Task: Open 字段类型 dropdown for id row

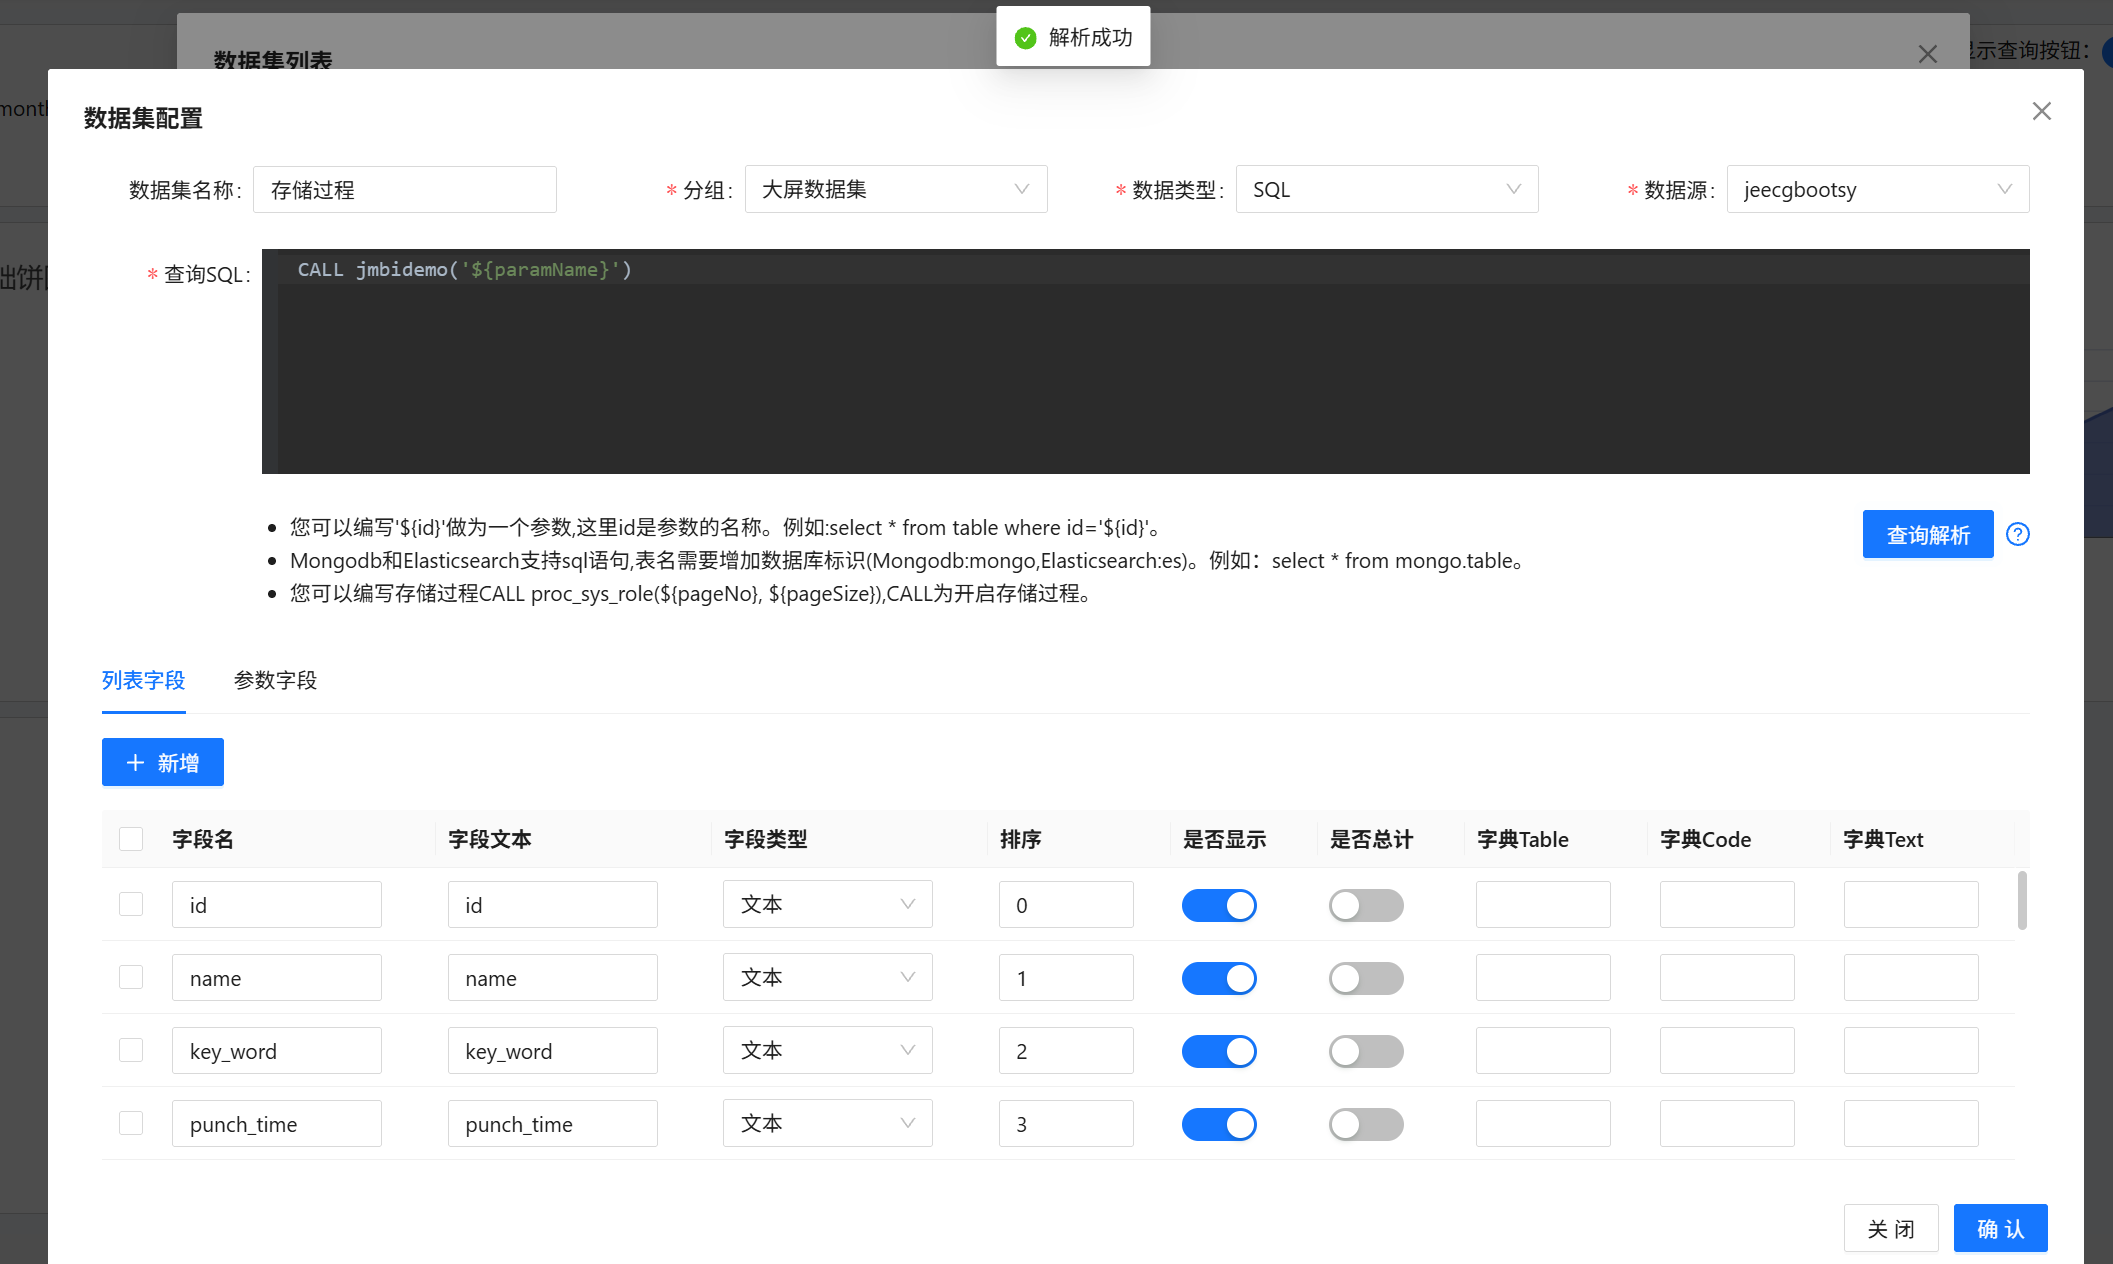Action: (x=827, y=905)
